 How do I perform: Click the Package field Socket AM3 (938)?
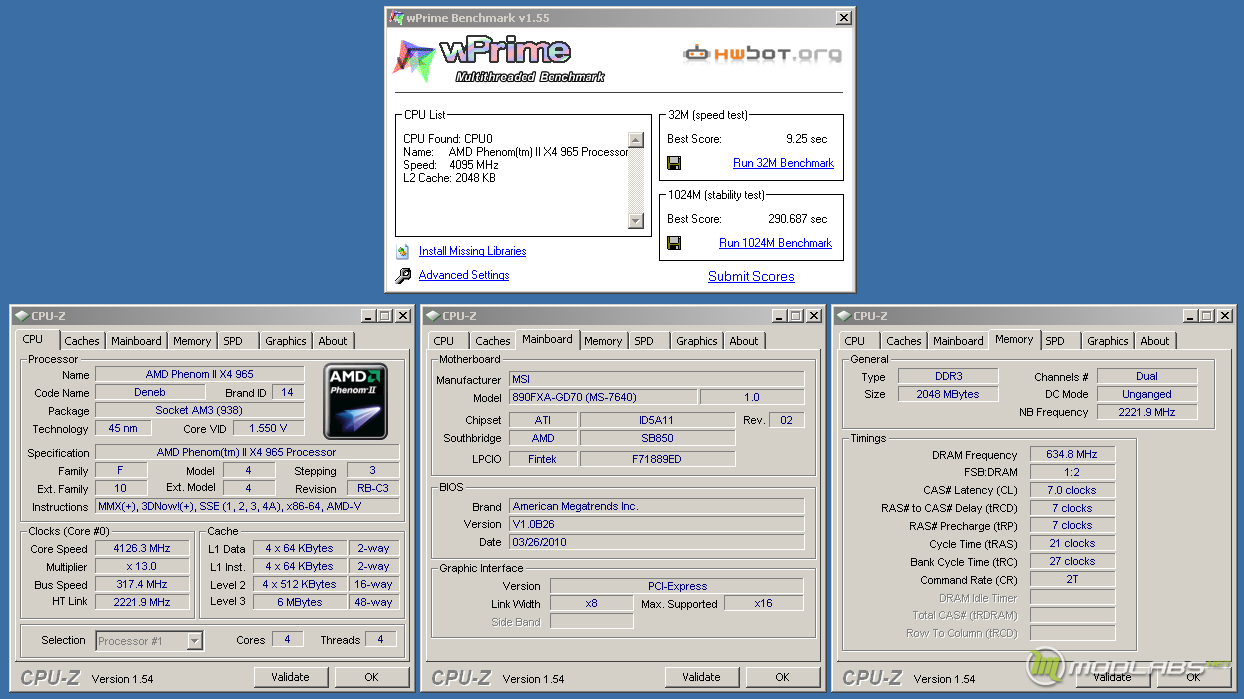point(200,411)
